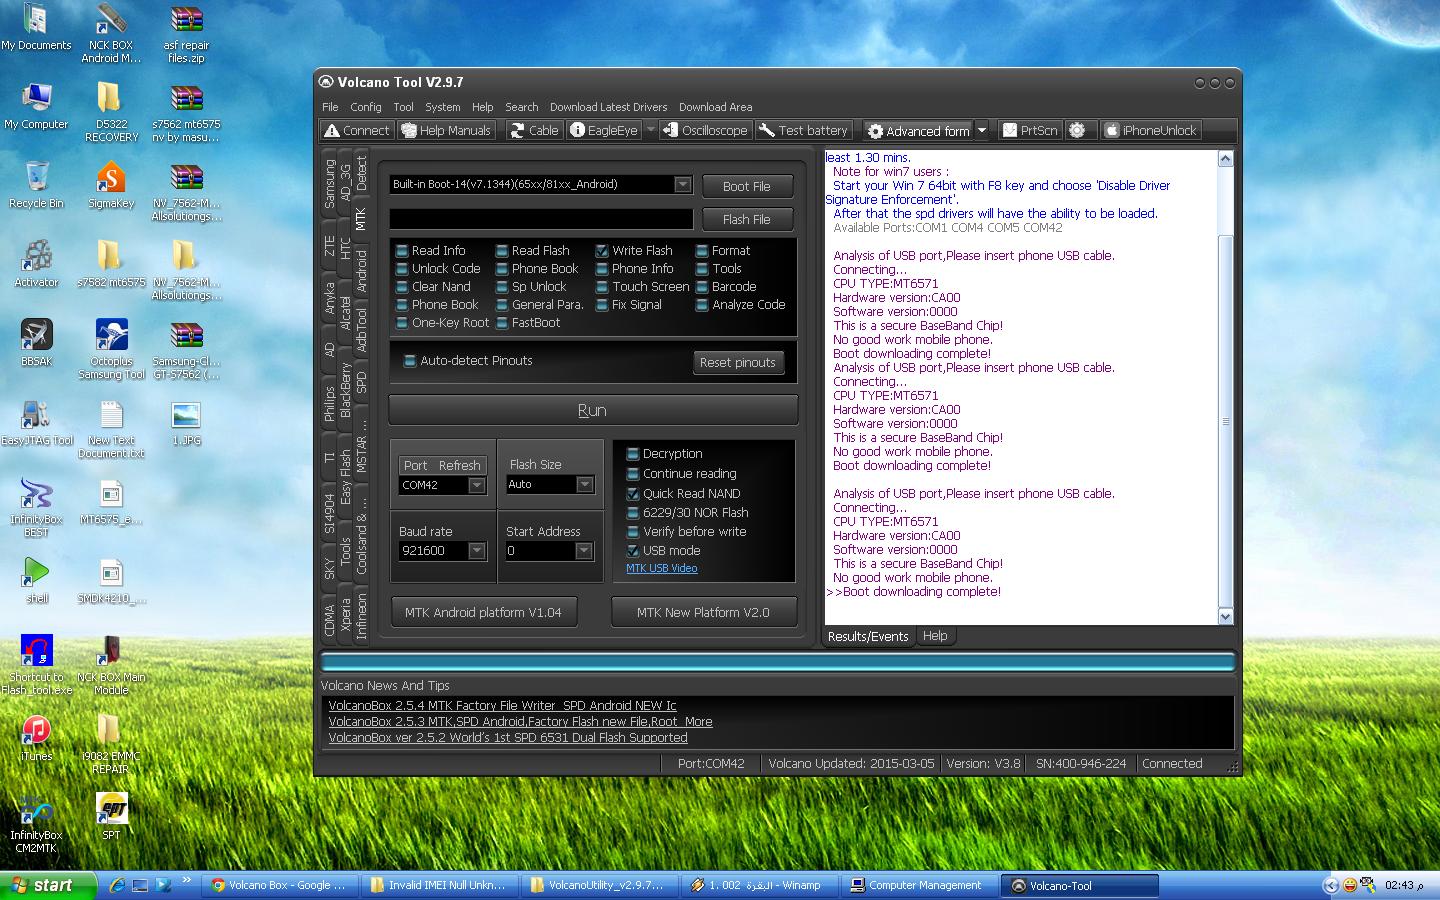Open the Advanced form button
Viewport: 1440px width, 900px height.
click(x=918, y=131)
